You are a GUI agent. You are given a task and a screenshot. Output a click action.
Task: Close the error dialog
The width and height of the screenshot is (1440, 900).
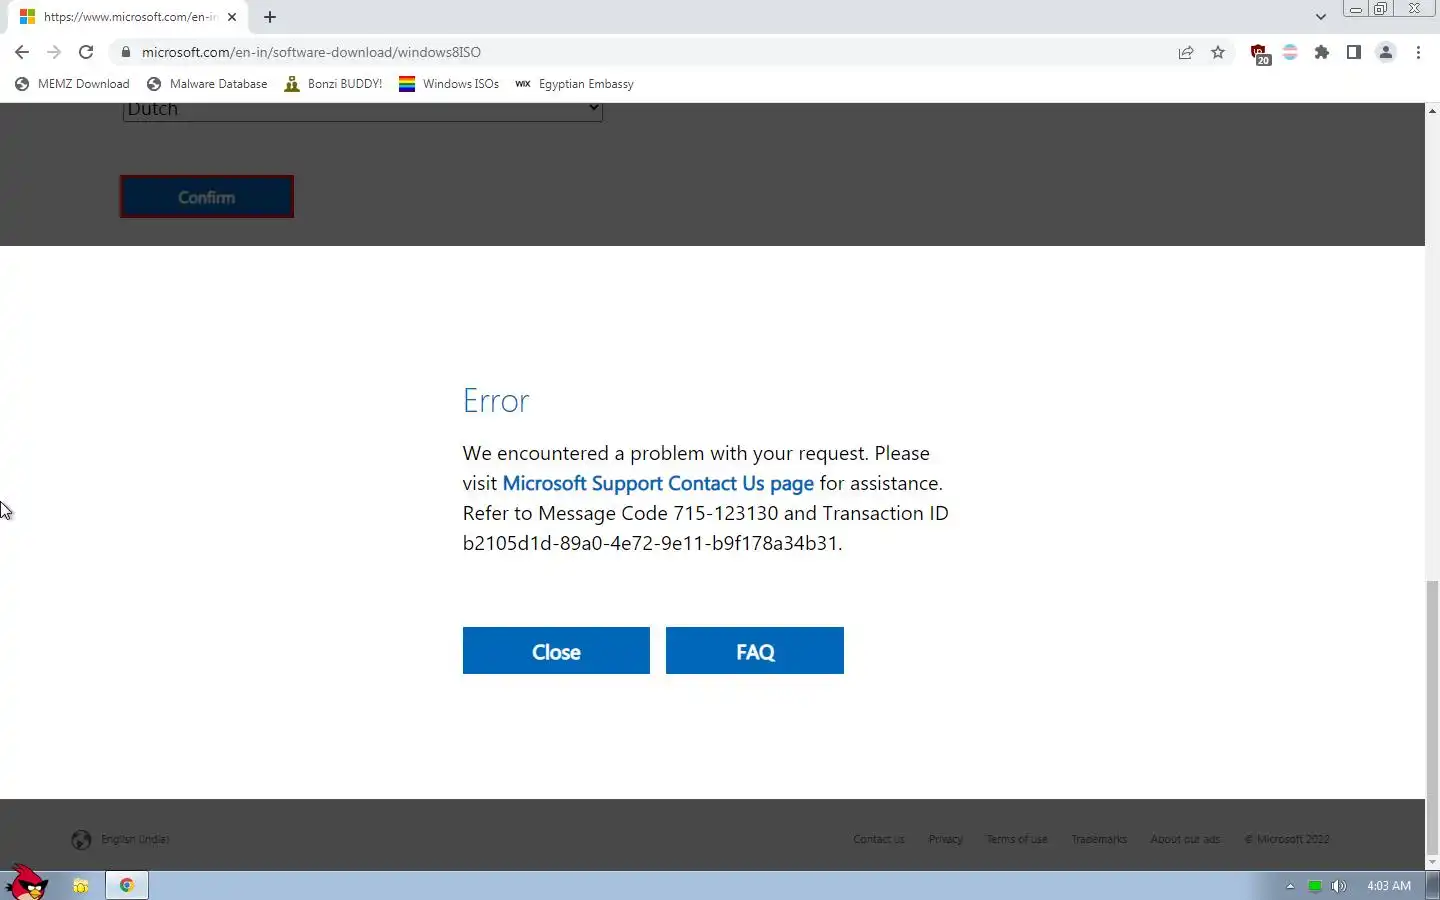tap(556, 651)
